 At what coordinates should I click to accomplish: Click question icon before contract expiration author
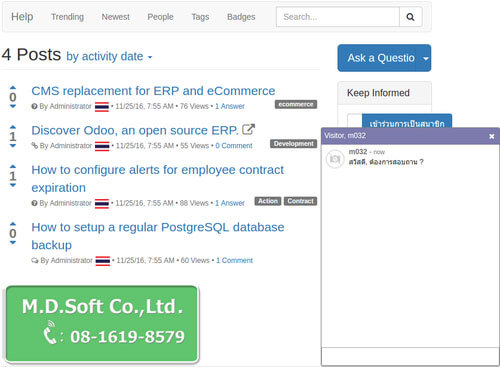pyautogui.click(x=34, y=203)
